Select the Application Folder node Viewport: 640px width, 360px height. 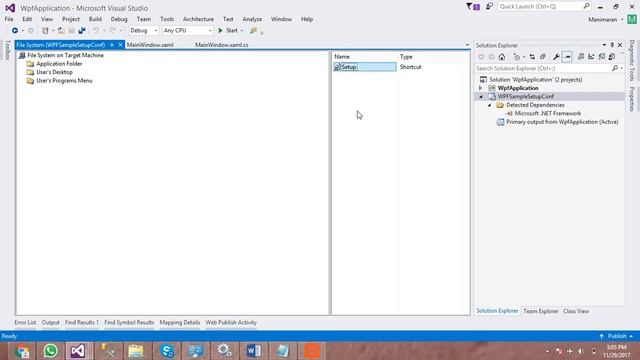pyautogui.click(x=59, y=64)
